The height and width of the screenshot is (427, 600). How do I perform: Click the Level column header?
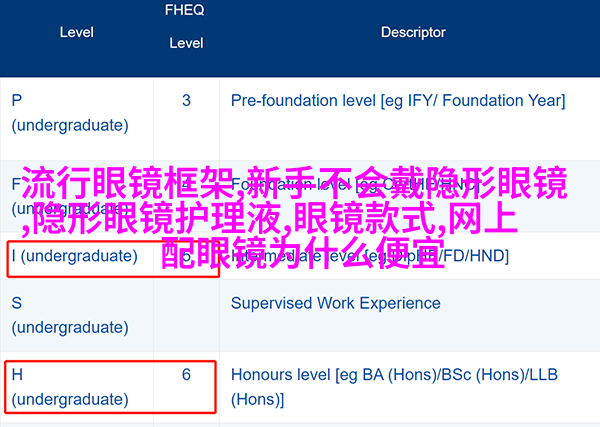(x=76, y=32)
